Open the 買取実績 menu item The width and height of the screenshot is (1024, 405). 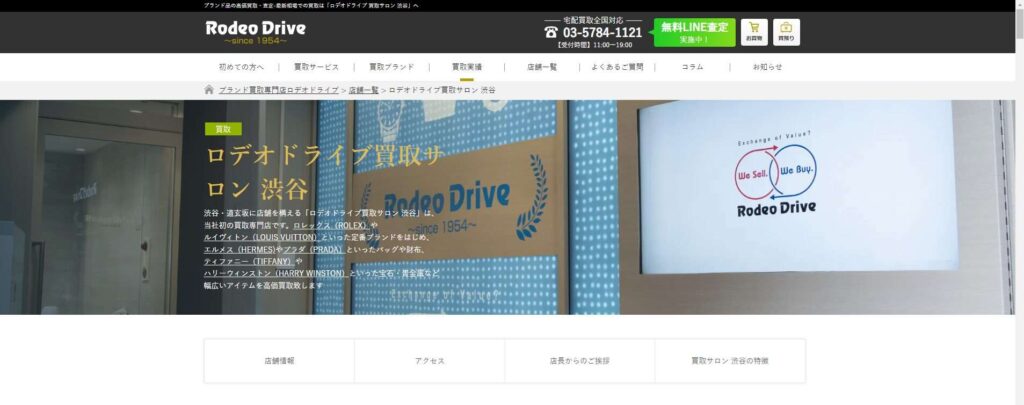tap(467, 67)
